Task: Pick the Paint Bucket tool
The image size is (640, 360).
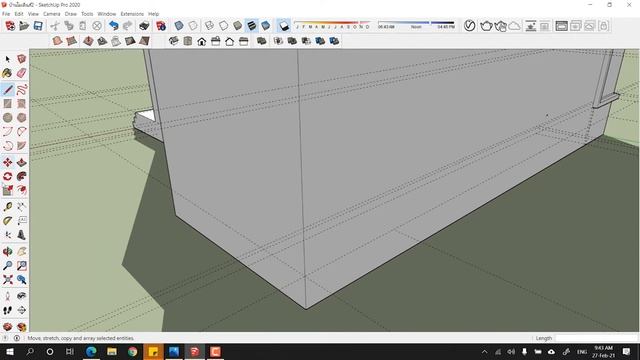Action: click(x=7, y=73)
